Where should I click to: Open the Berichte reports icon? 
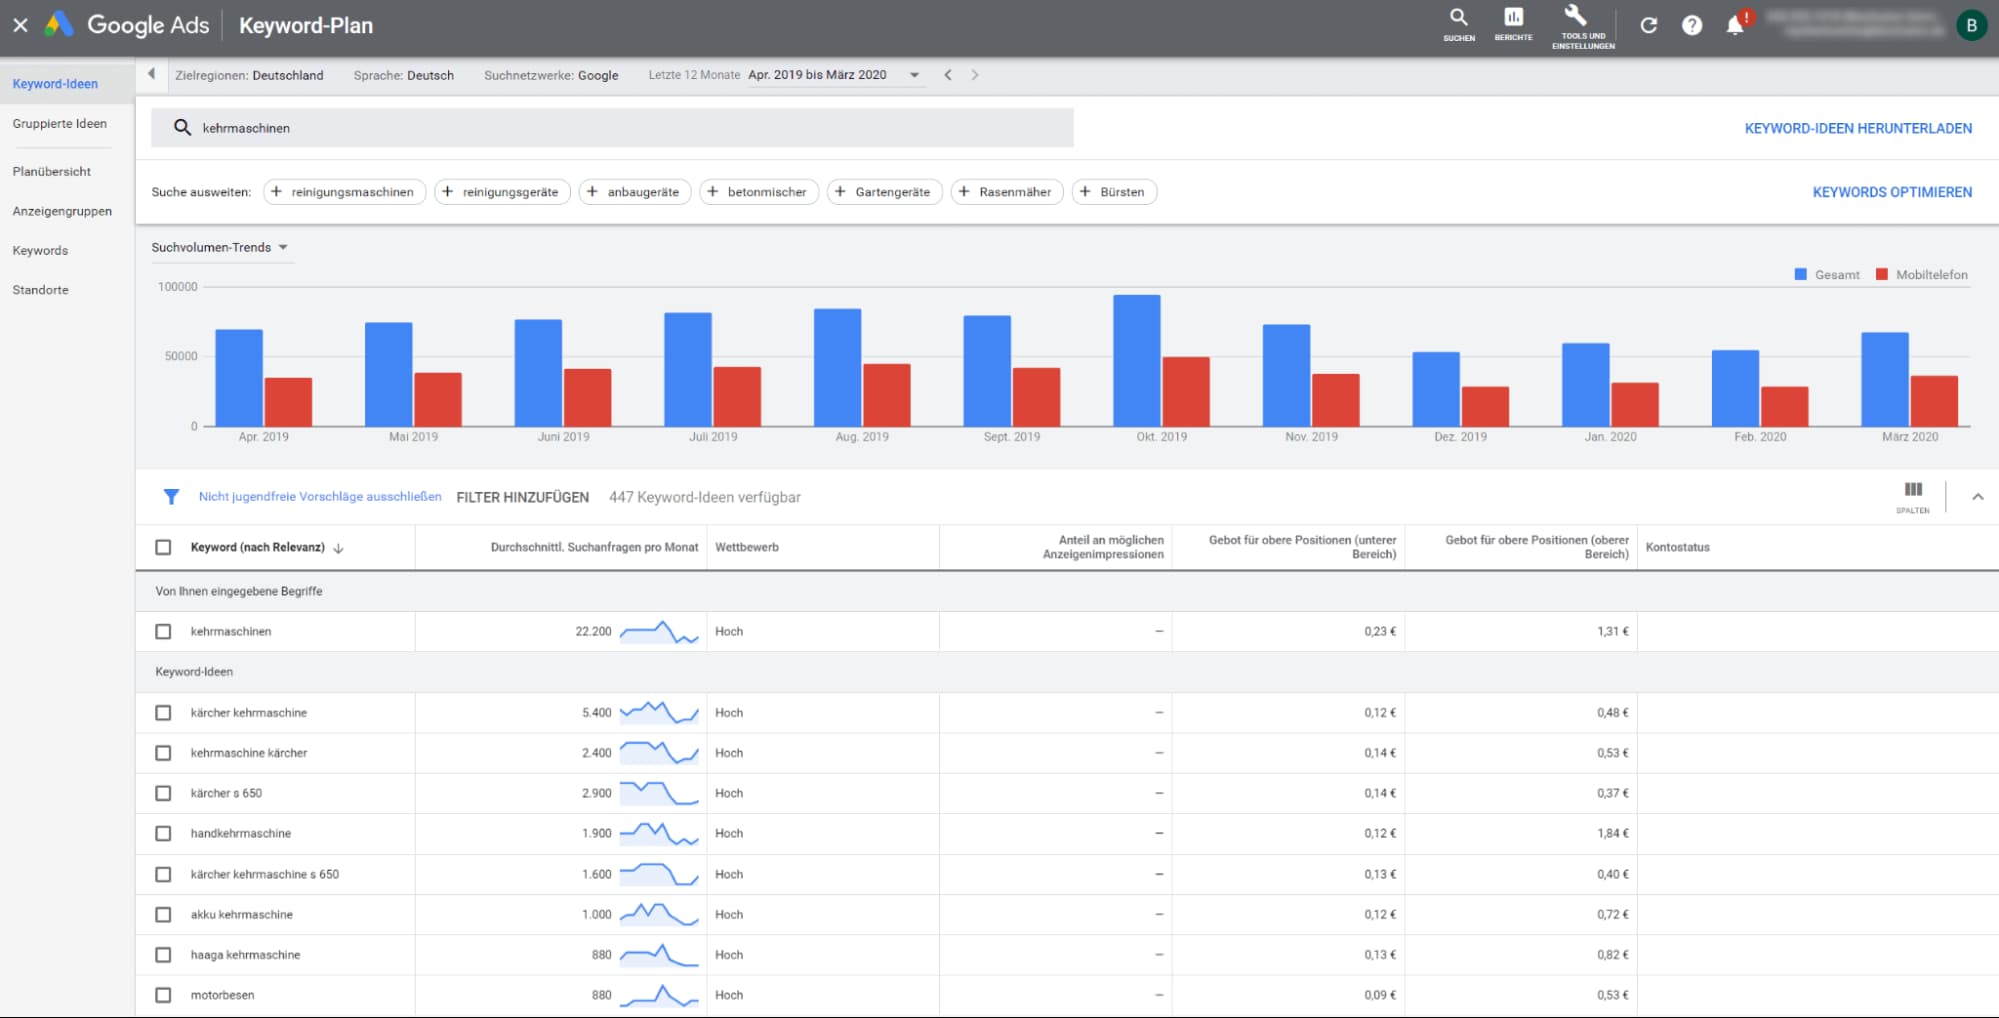pyautogui.click(x=1513, y=25)
